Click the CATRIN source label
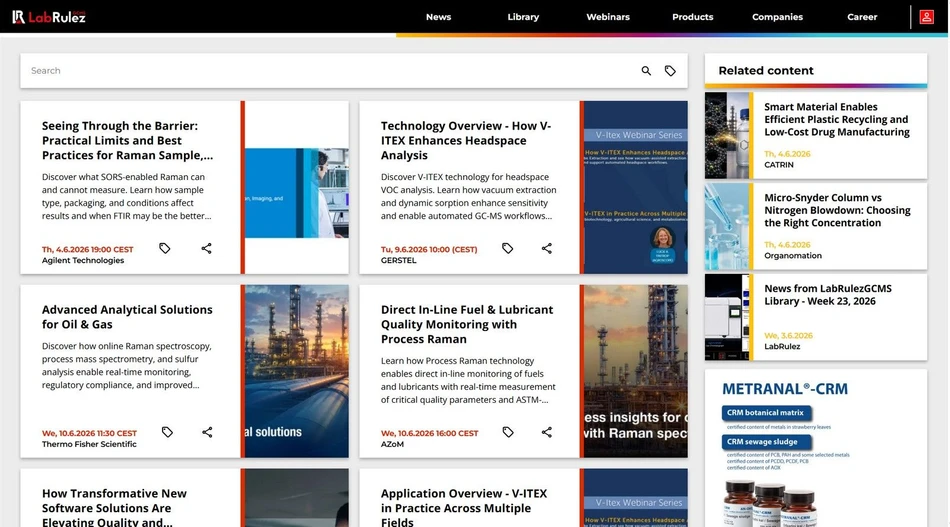Viewport: 950px width, 527px height. 779,165
